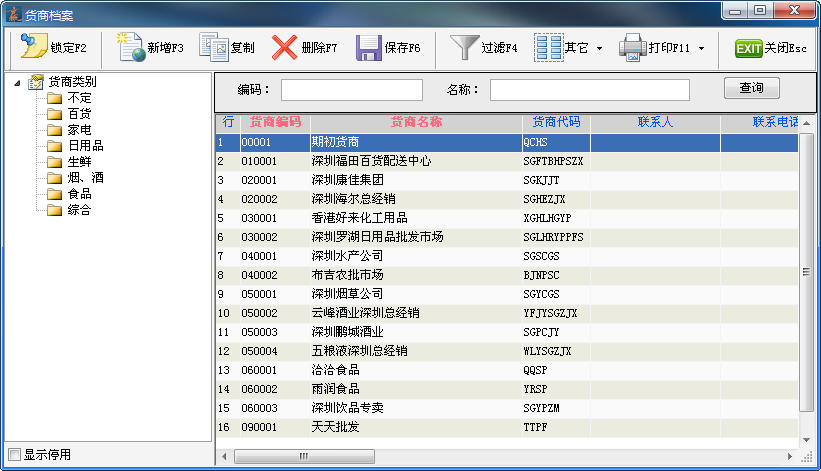
Task: Click the red delete (删除F7) icon
Action: click(285, 47)
